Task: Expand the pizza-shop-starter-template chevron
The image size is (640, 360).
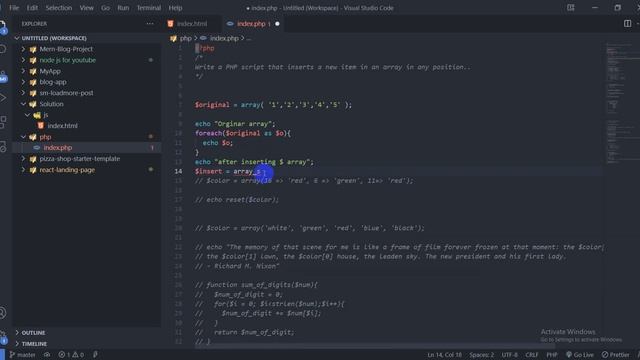Action: [23, 159]
